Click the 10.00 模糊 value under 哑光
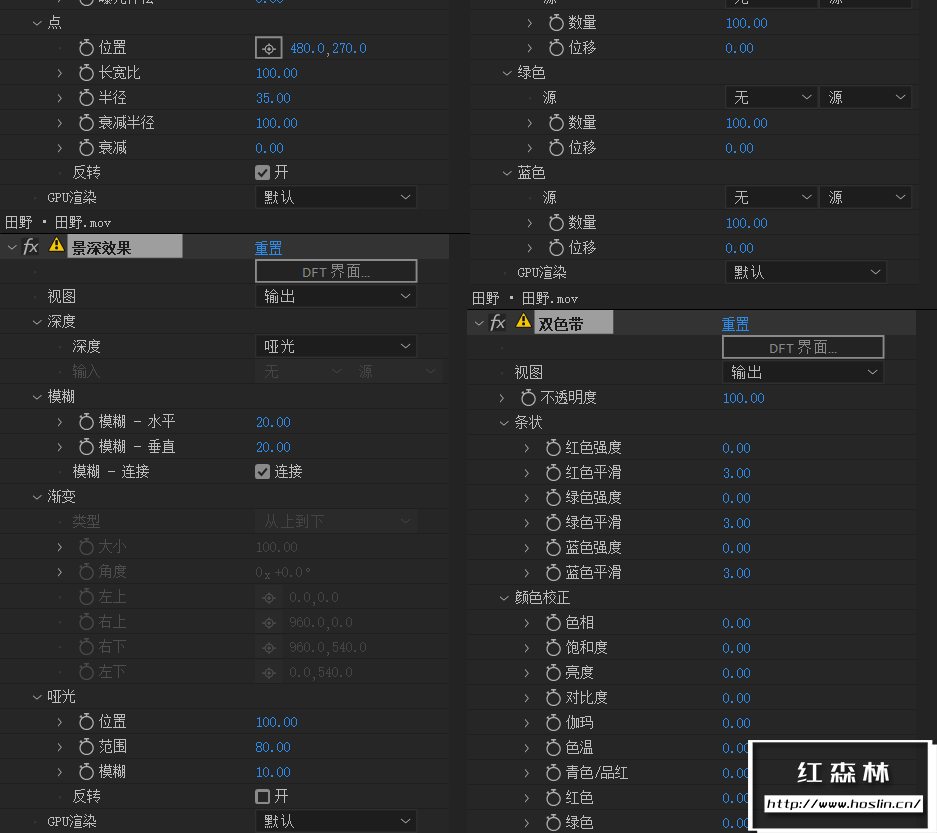 click(x=273, y=772)
